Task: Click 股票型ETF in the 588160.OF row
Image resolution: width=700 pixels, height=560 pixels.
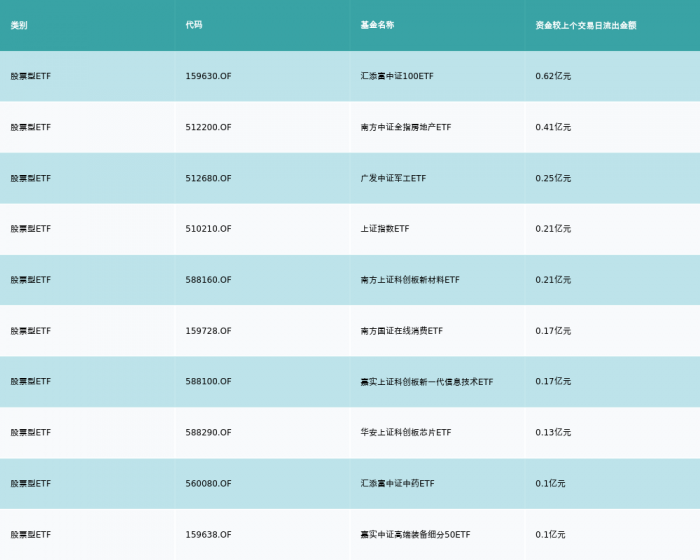Action: point(31,280)
